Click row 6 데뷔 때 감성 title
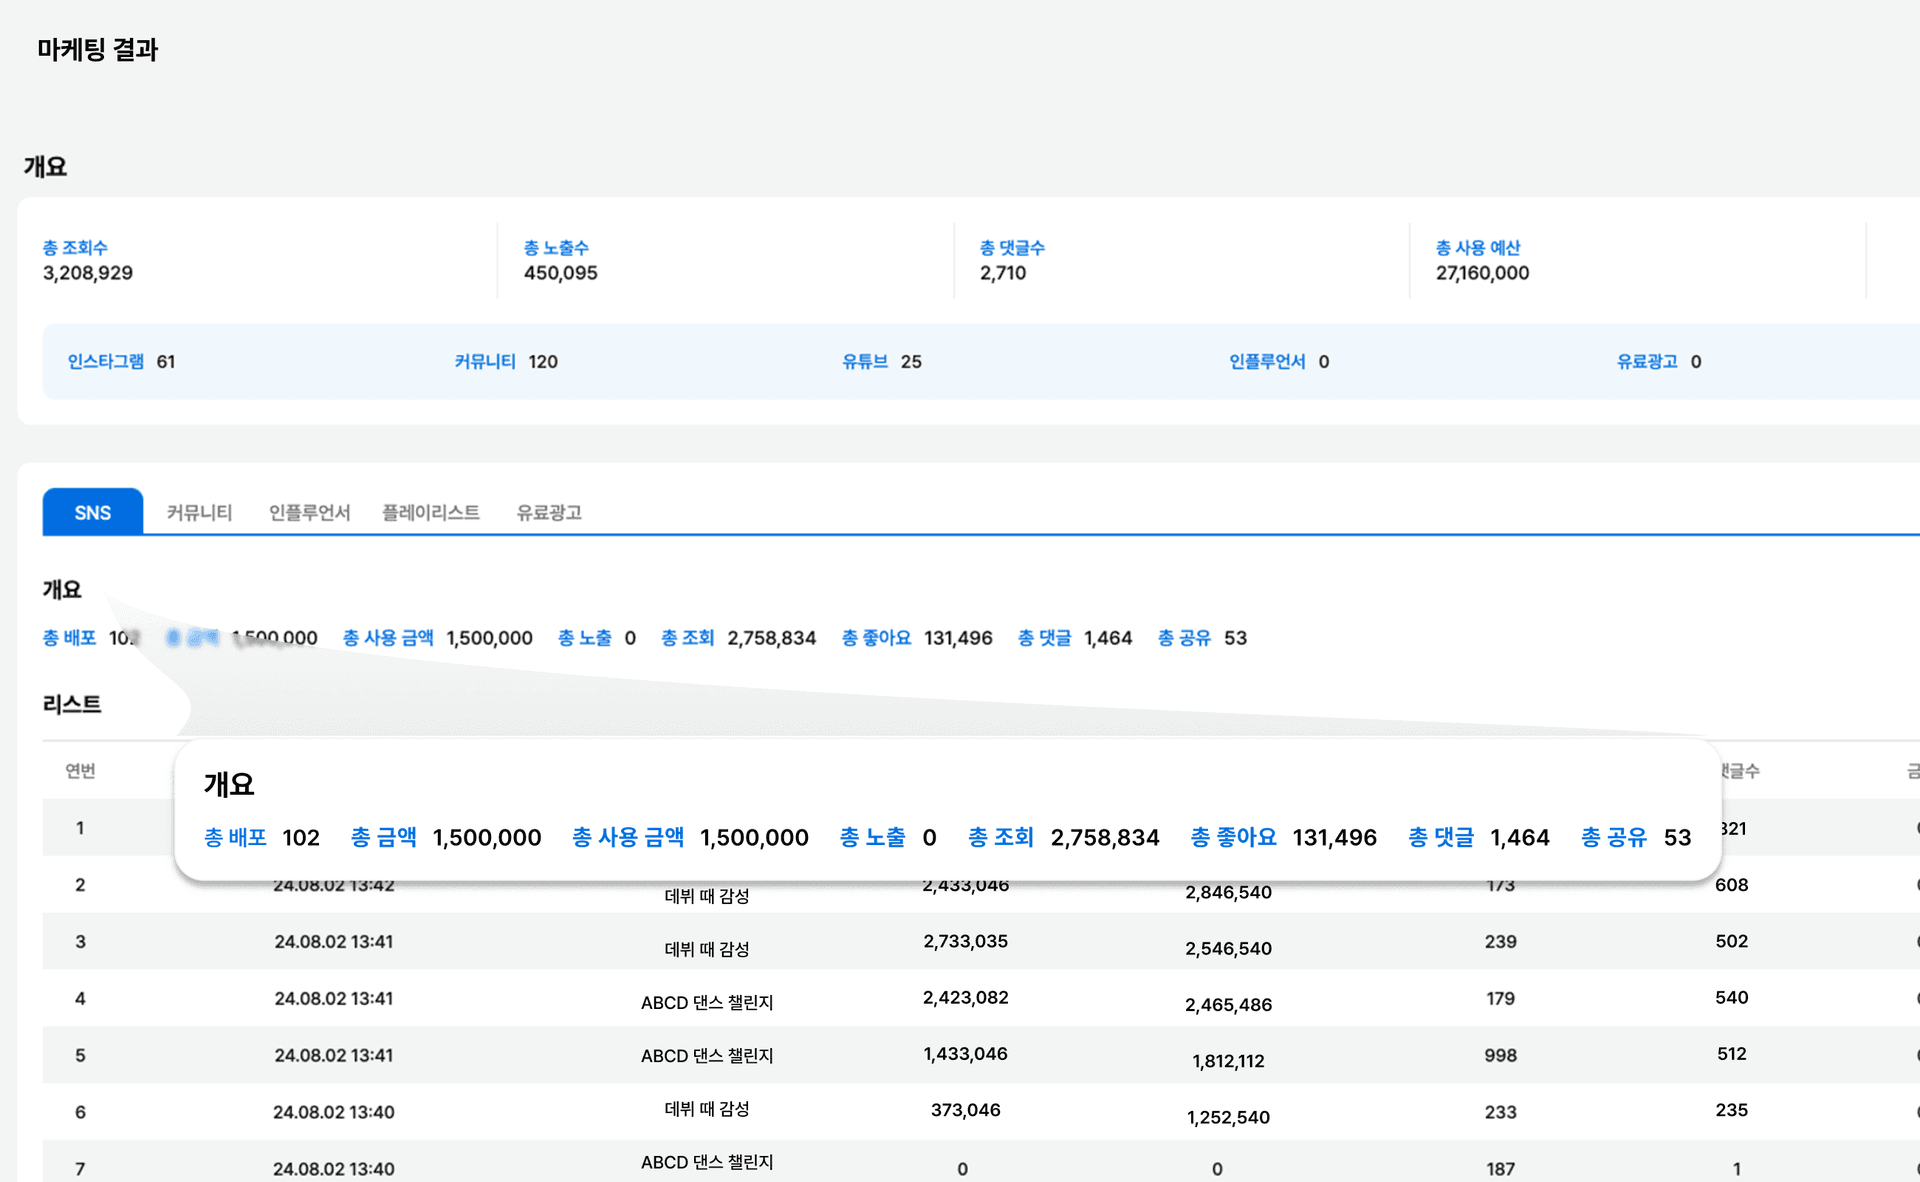The image size is (1920, 1182). pyautogui.click(x=707, y=1109)
